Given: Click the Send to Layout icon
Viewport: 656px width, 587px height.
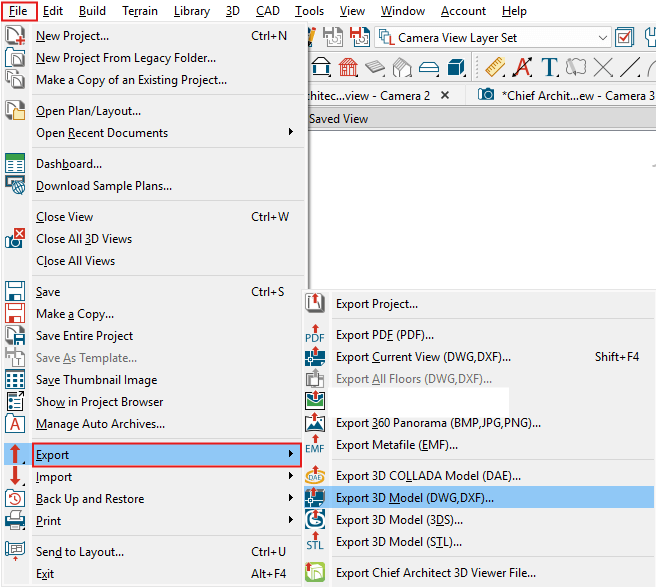Looking at the screenshot, I should 15,551.
